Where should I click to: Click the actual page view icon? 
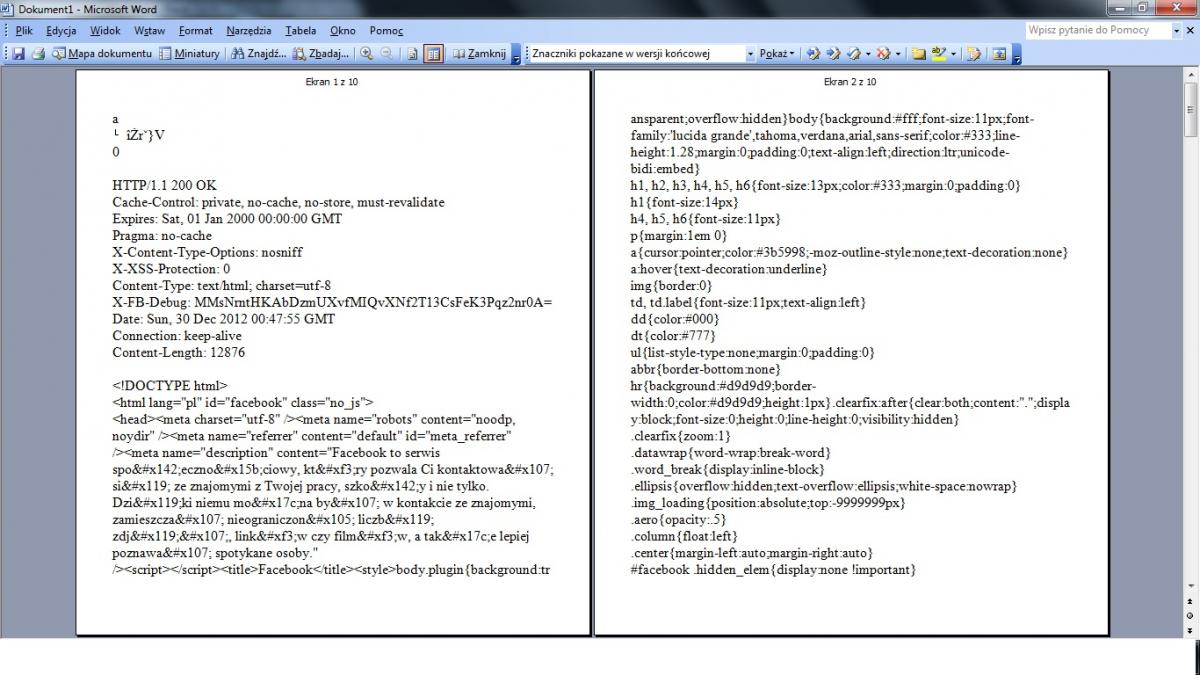coord(413,53)
